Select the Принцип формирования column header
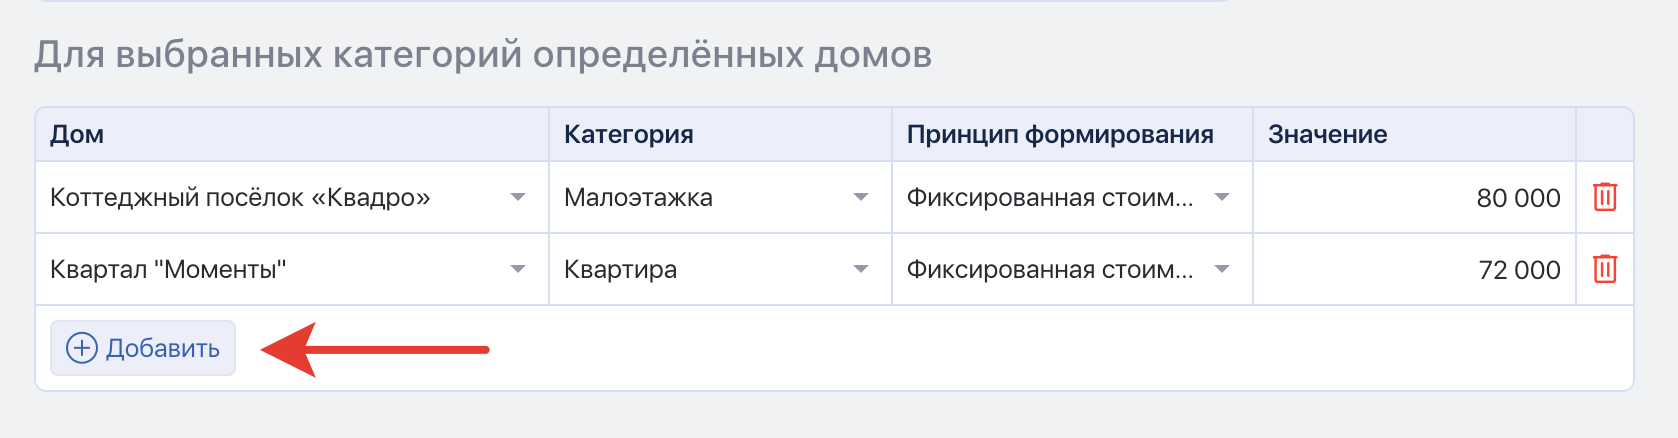The image size is (1678, 438). coord(1059,135)
